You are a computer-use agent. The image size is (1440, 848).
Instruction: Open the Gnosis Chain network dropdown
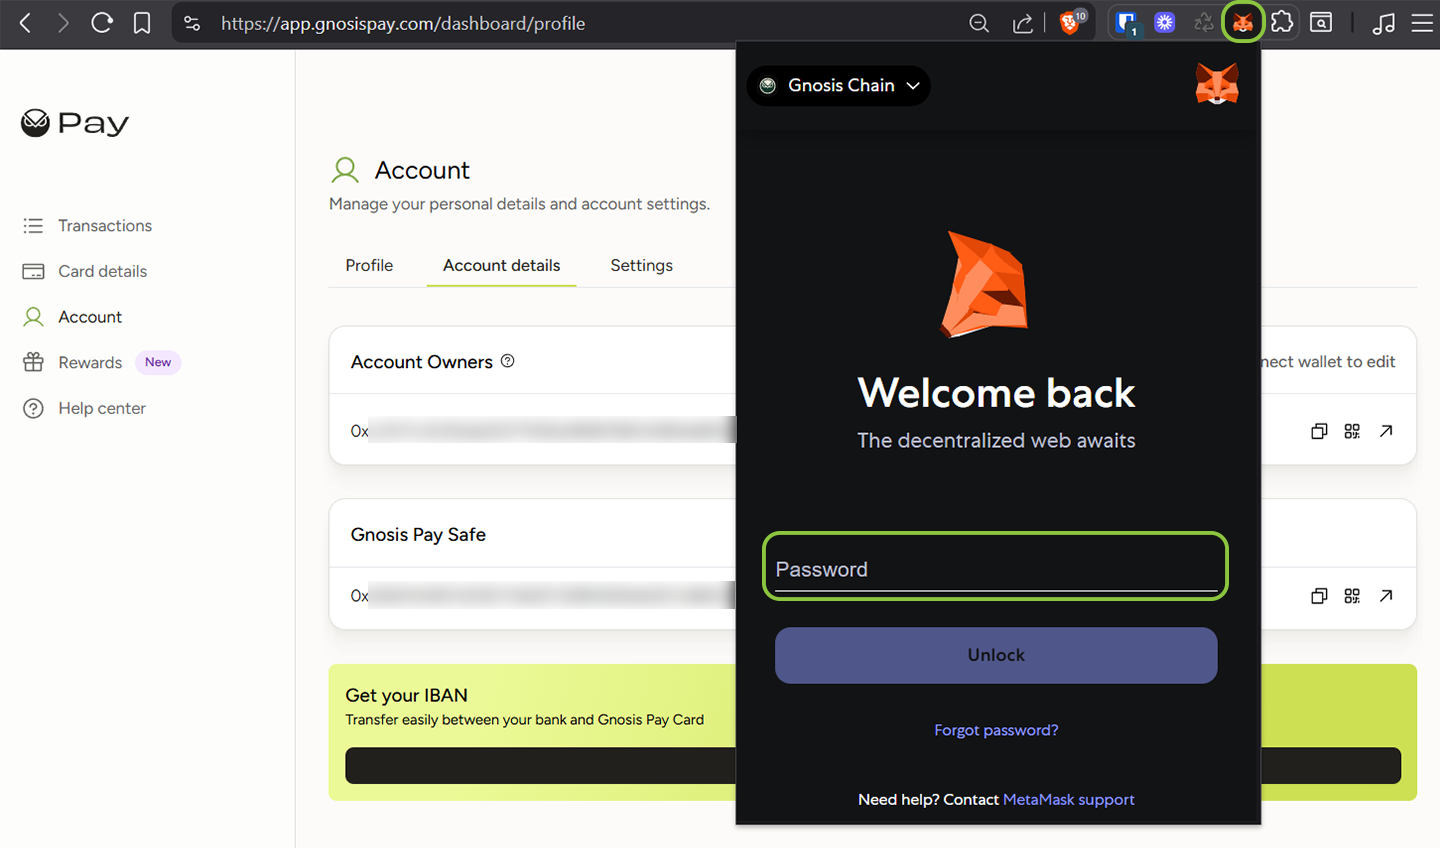pyautogui.click(x=838, y=86)
